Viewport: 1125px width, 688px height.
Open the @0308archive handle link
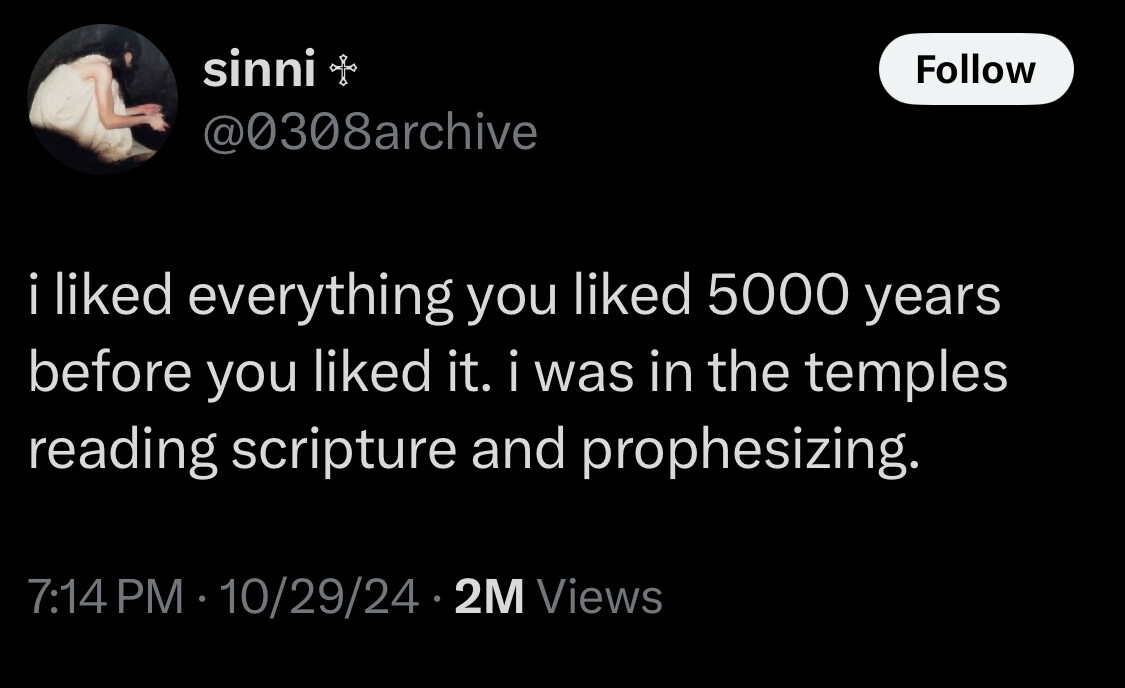tap(370, 133)
